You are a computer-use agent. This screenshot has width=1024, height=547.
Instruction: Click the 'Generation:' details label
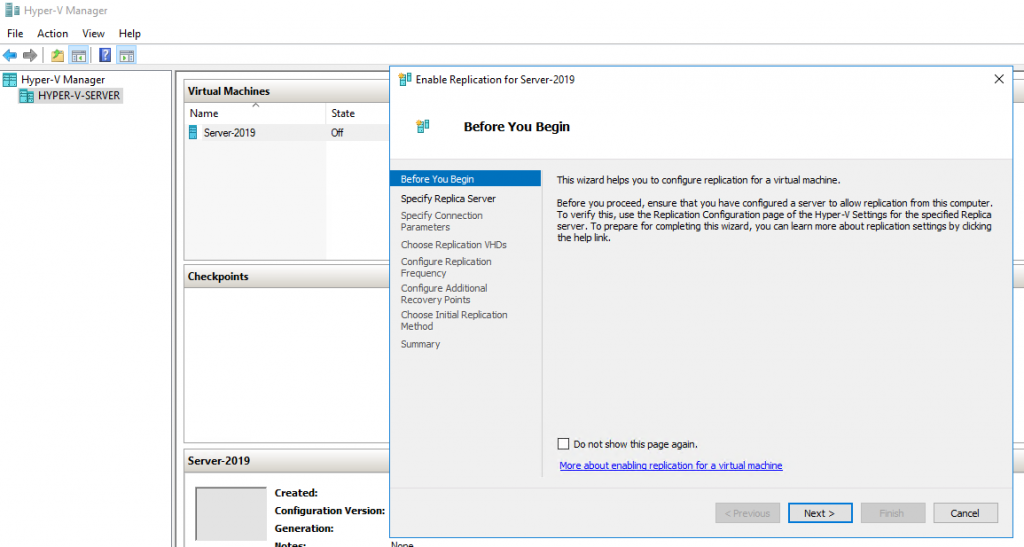pyautogui.click(x=304, y=528)
